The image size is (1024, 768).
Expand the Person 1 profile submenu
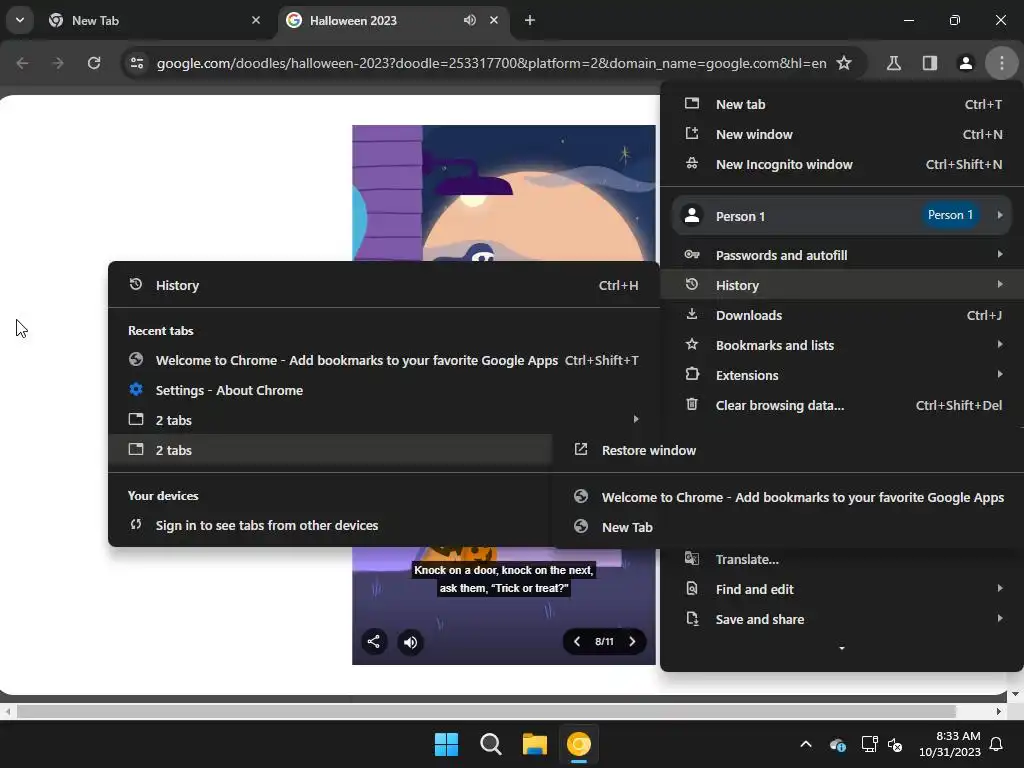[x=841, y=216]
